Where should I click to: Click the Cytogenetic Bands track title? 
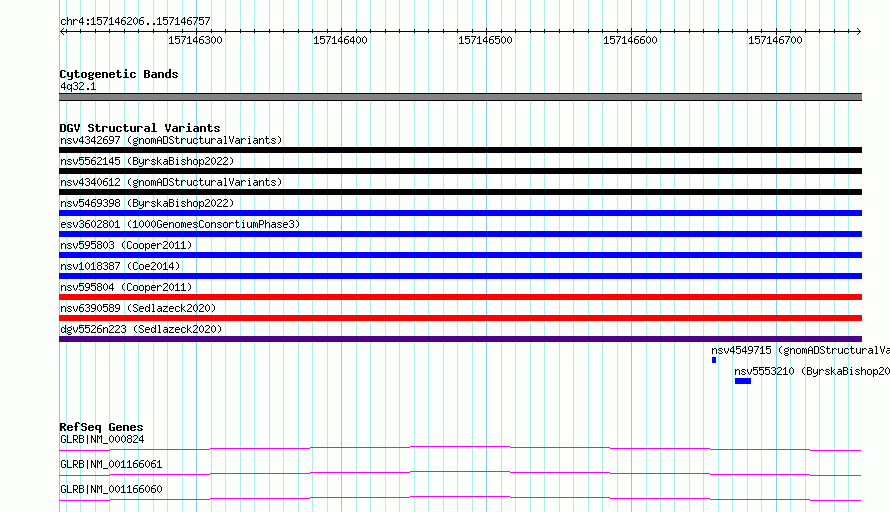tap(119, 74)
